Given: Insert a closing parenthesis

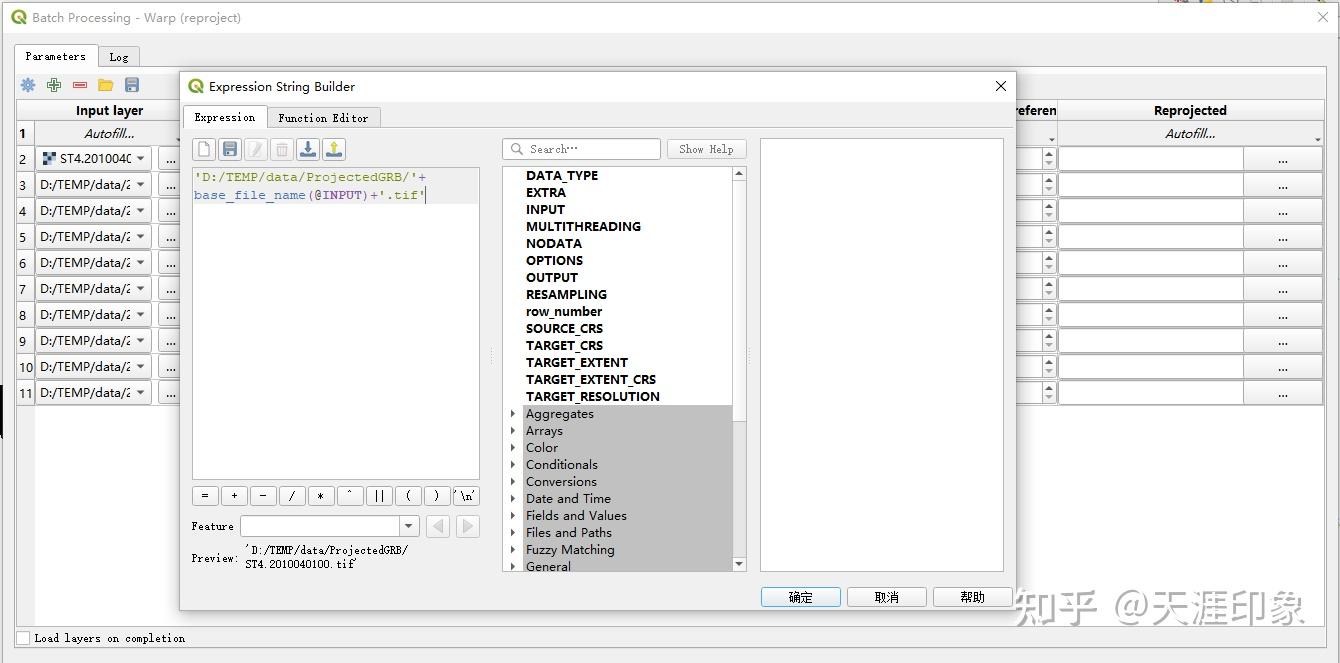Looking at the screenshot, I should [437, 496].
